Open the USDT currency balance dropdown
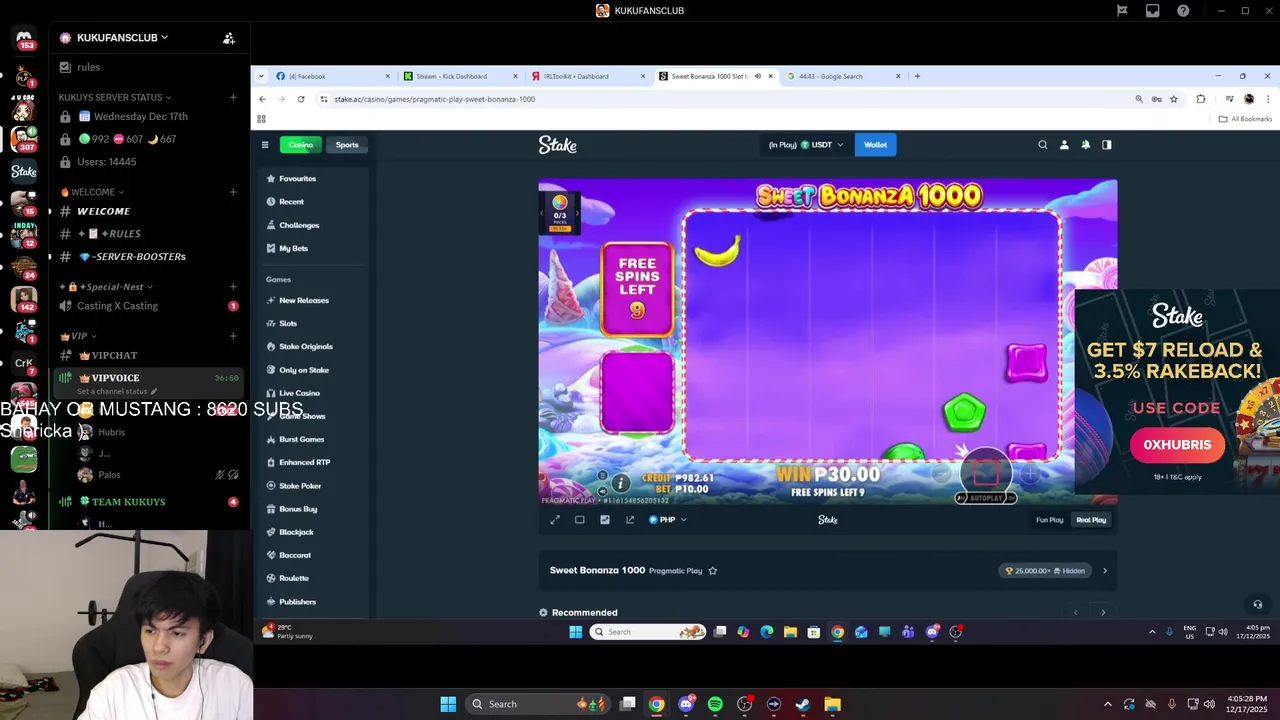1280x720 pixels. [806, 145]
